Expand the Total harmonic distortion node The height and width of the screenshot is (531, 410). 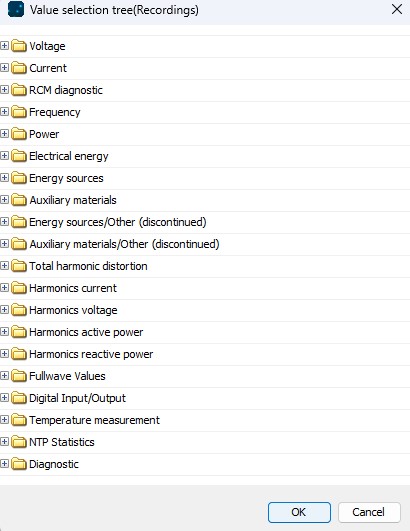tap(4, 266)
